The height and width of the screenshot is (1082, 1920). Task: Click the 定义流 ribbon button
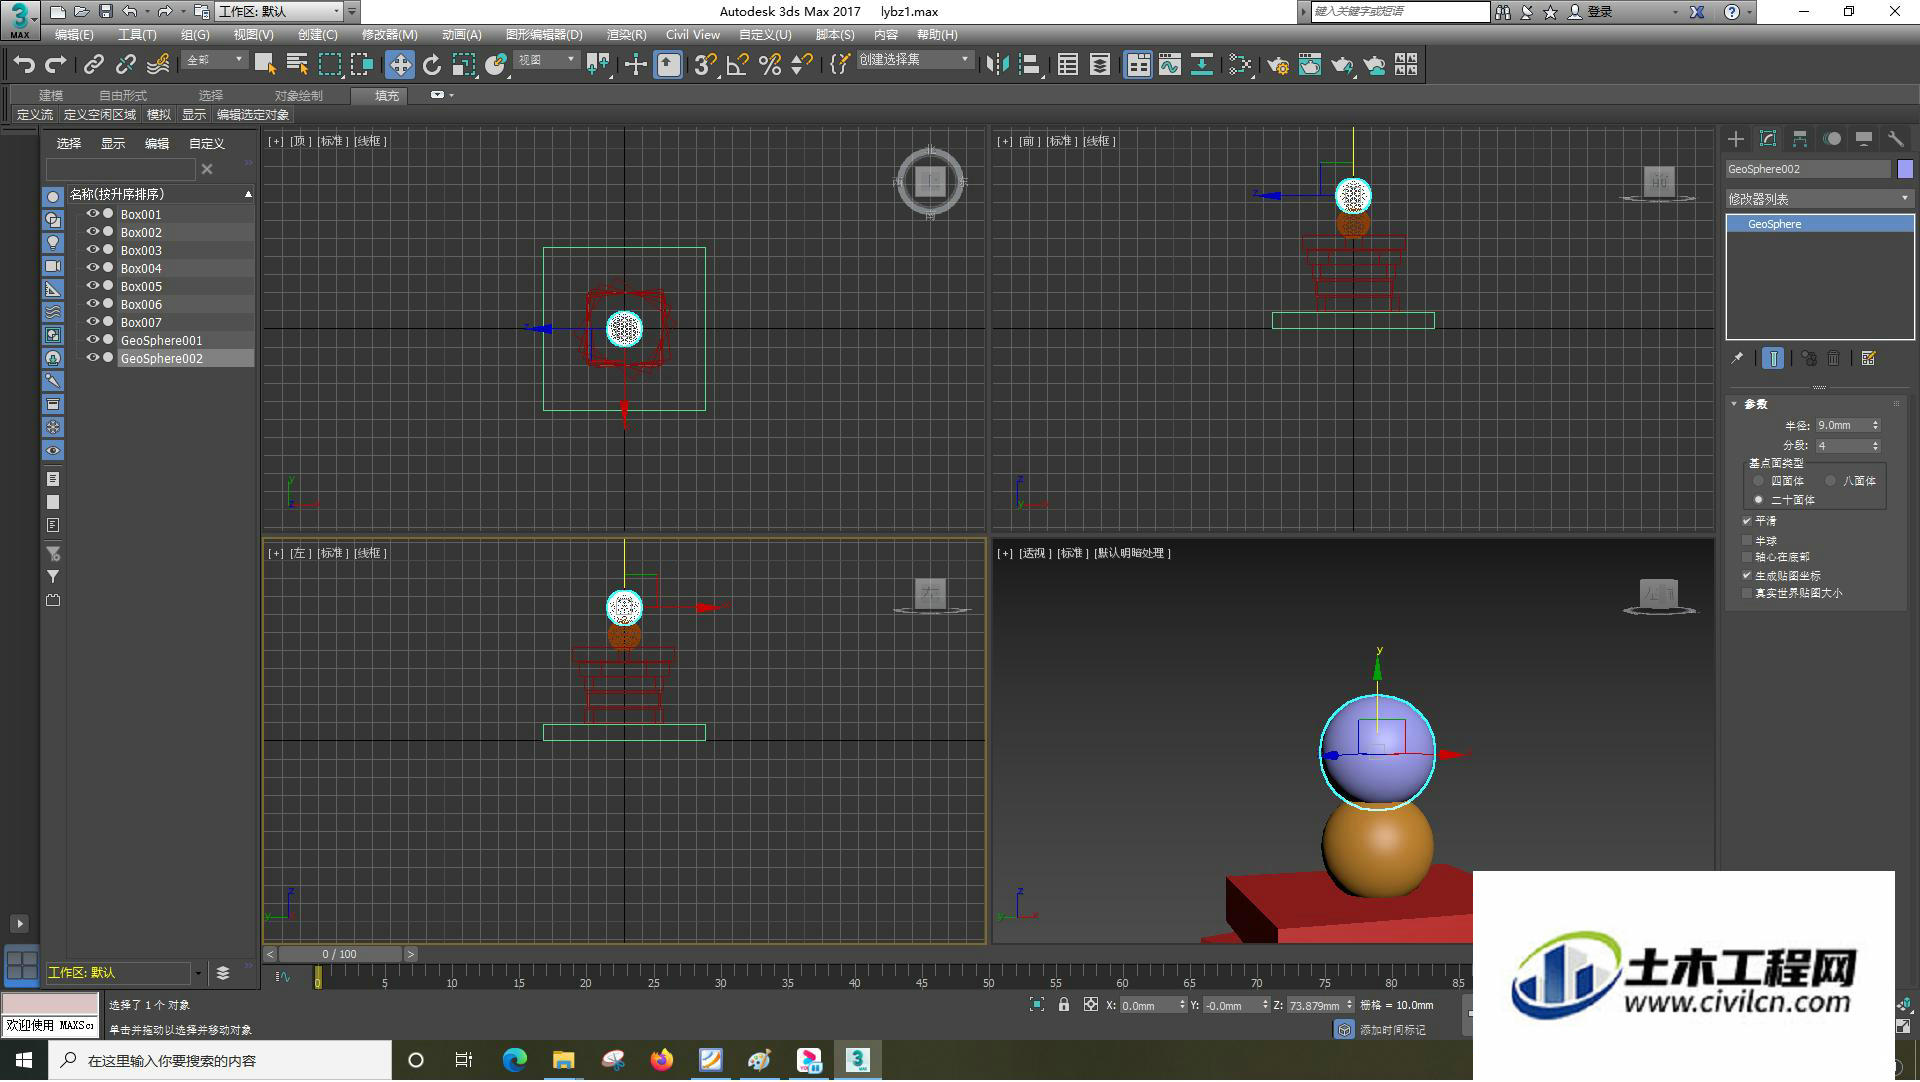tap(35, 115)
